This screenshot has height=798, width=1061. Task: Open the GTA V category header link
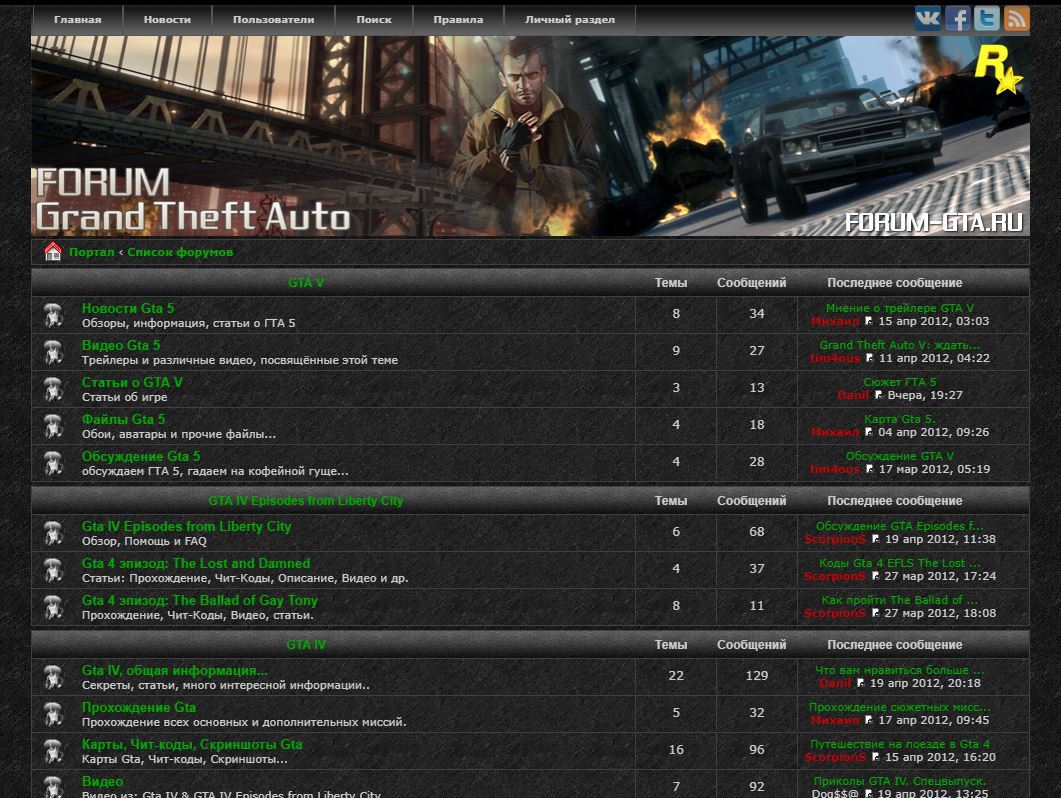pos(306,283)
